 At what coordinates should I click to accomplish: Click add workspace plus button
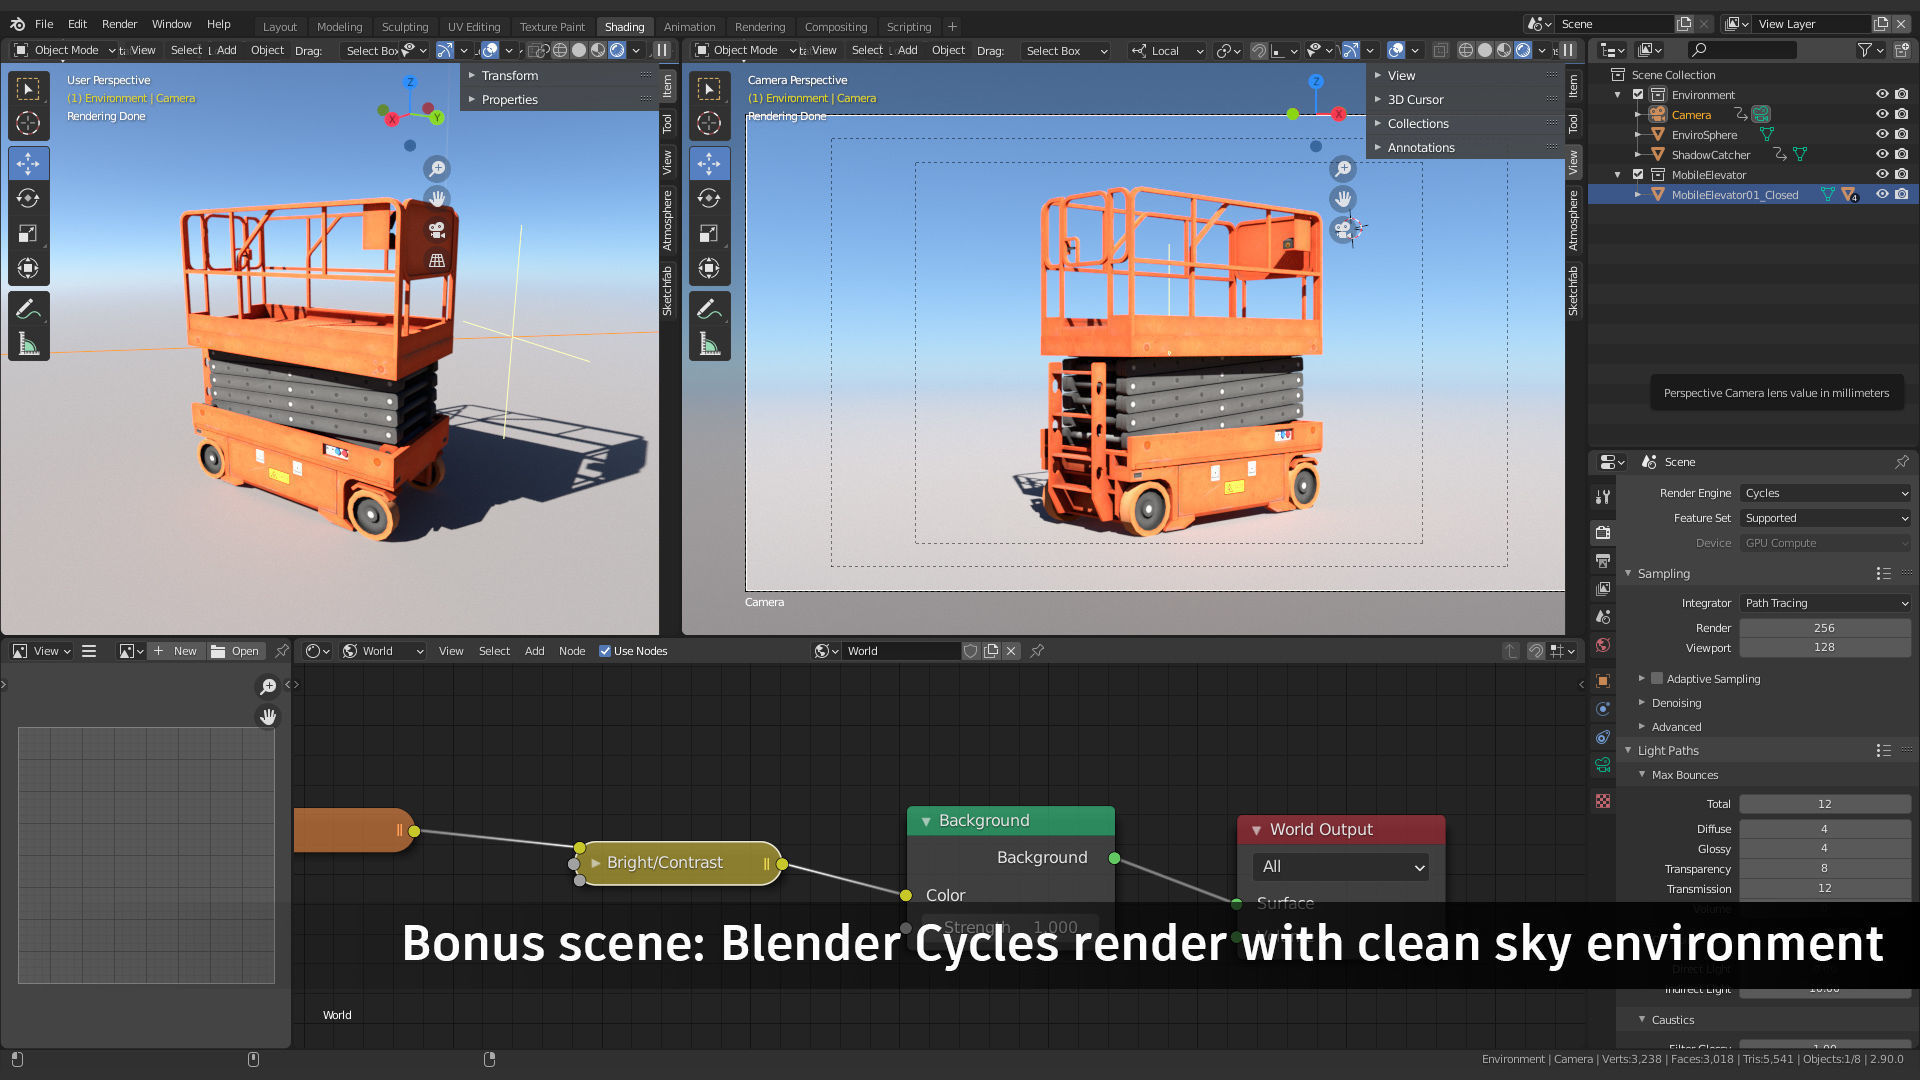[952, 27]
